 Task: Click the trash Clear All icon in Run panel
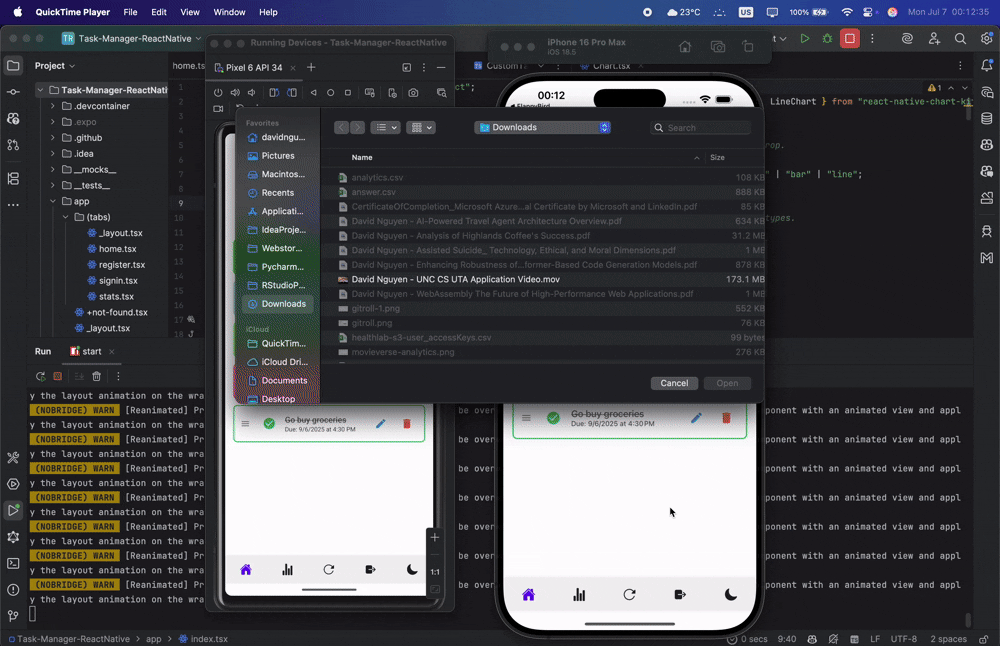[x=96, y=376]
